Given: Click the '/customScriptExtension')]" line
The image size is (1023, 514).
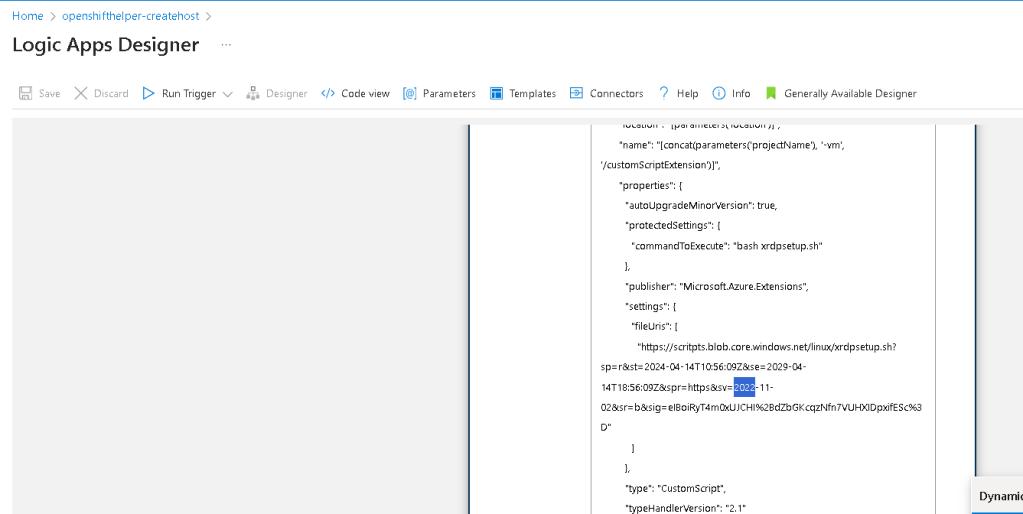Looking at the screenshot, I should [x=660, y=165].
